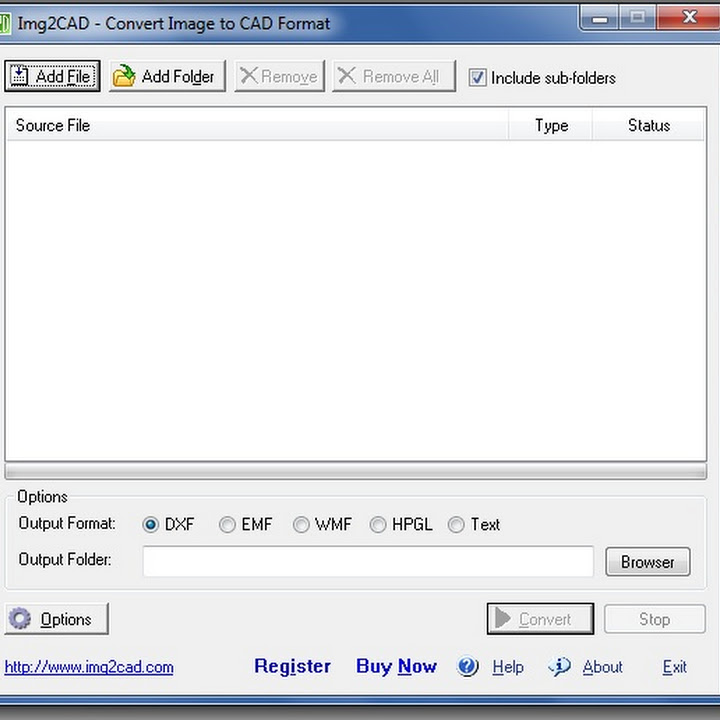Click the Remove button
This screenshot has width=720, height=720.
[279, 76]
